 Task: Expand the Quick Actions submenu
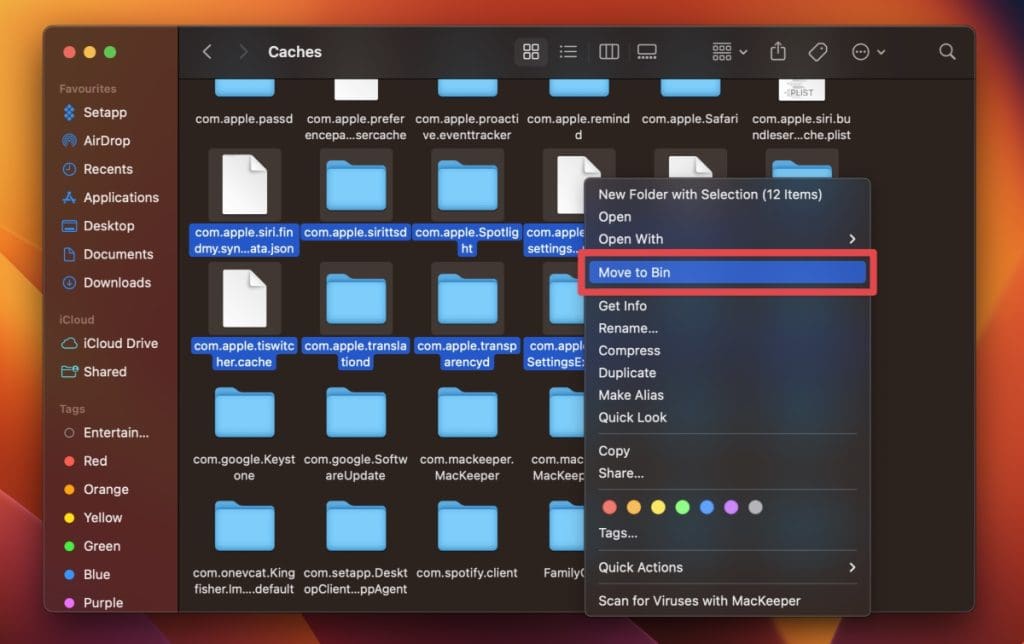pyautogui.click(x=726, y=567)
